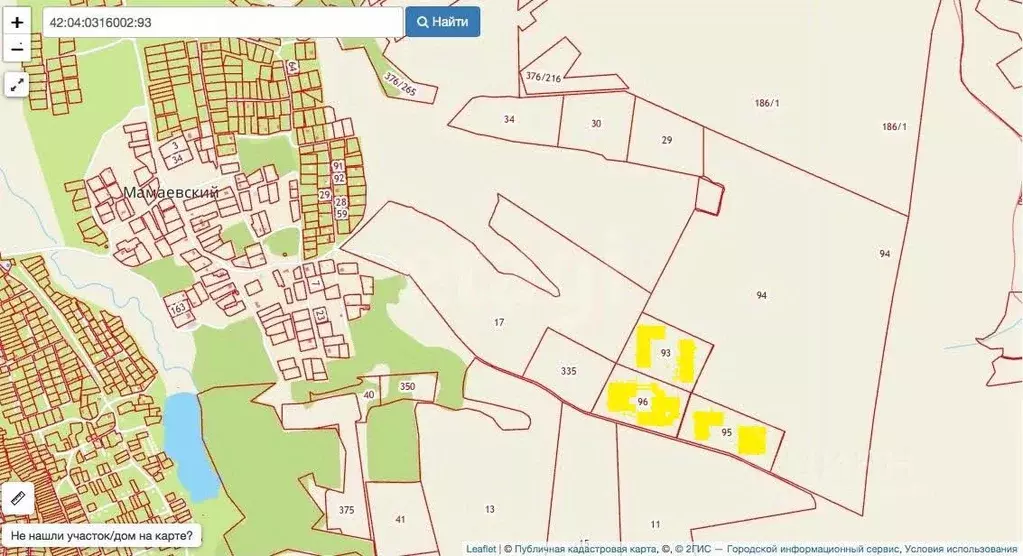Toggle fullscreen map view
The height and width of the screenshot is (556, 1023).
click(x=17, y=85)
